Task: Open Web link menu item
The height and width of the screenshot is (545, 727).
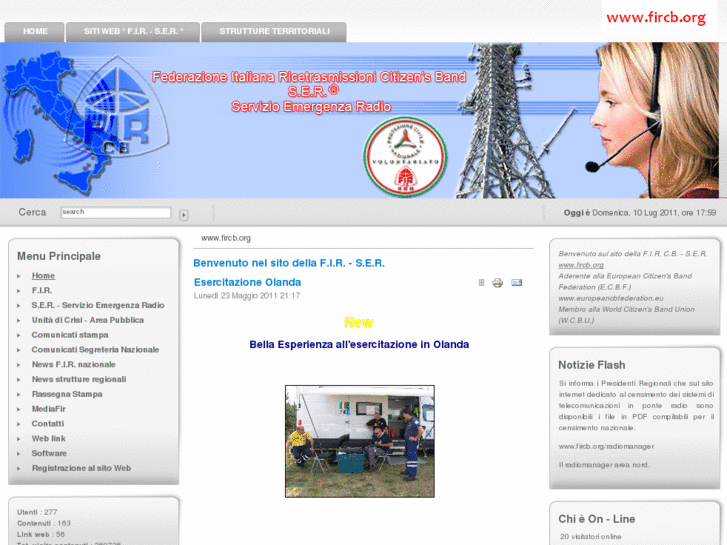Action: point(49,439)
